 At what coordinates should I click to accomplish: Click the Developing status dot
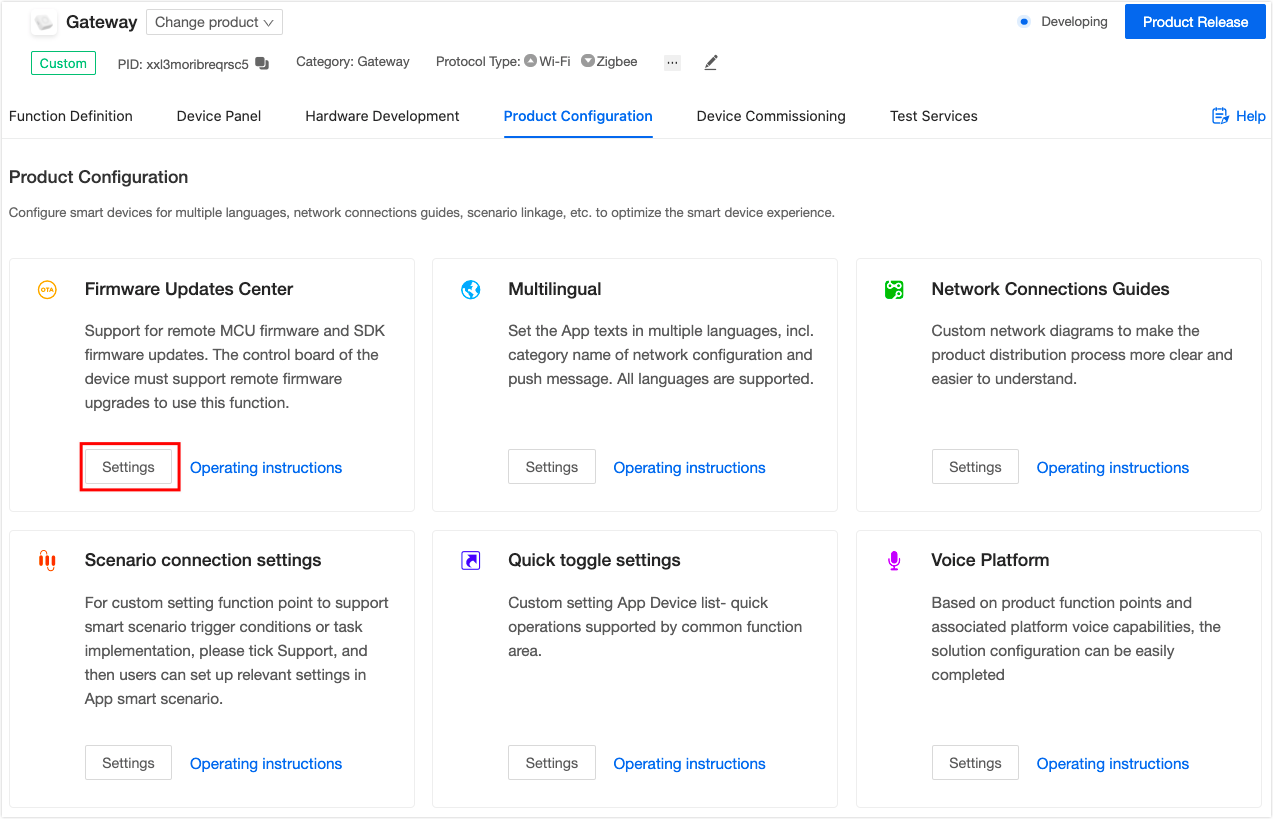point(1023,21)
